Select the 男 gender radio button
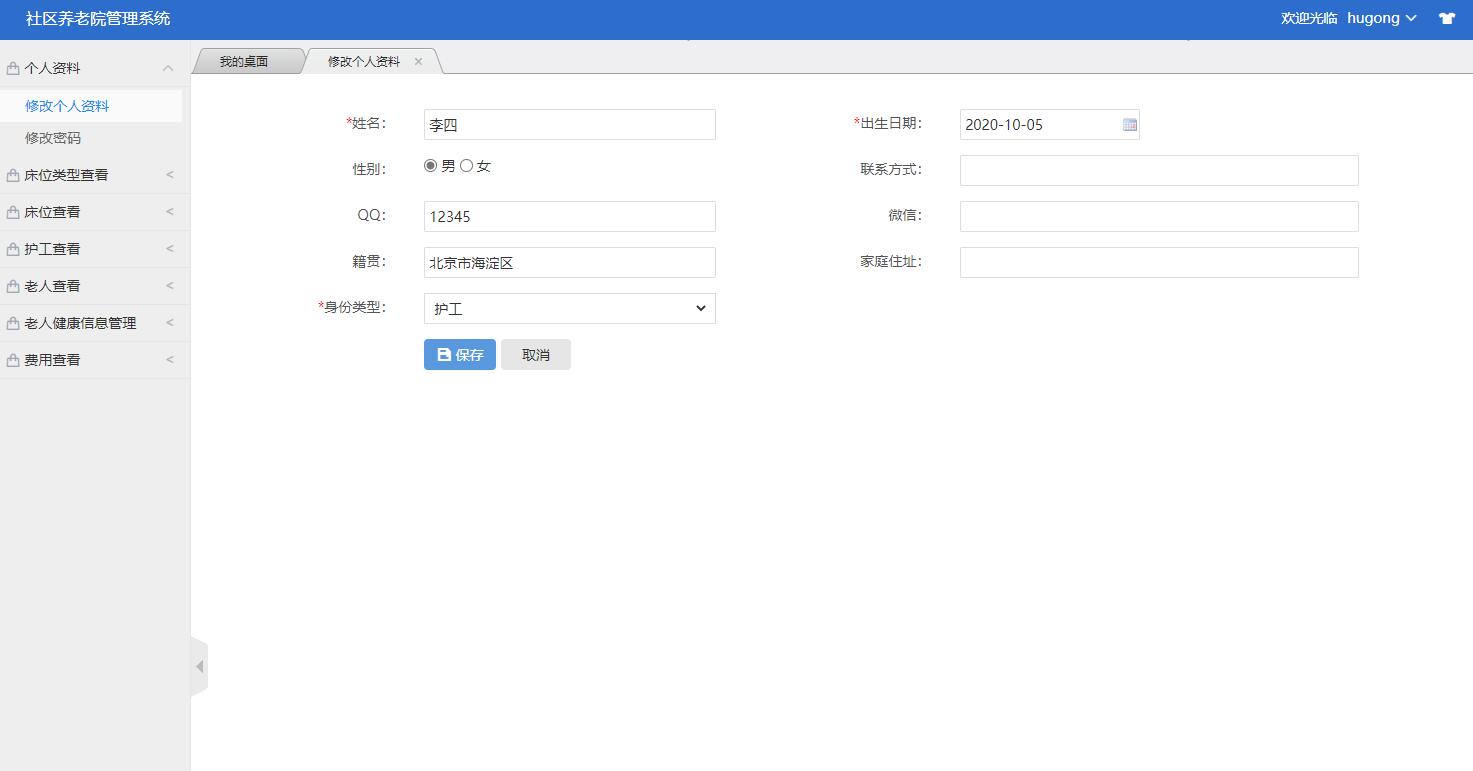Image resolution: width=1473 pixels, height=771 pixels. 431,166
